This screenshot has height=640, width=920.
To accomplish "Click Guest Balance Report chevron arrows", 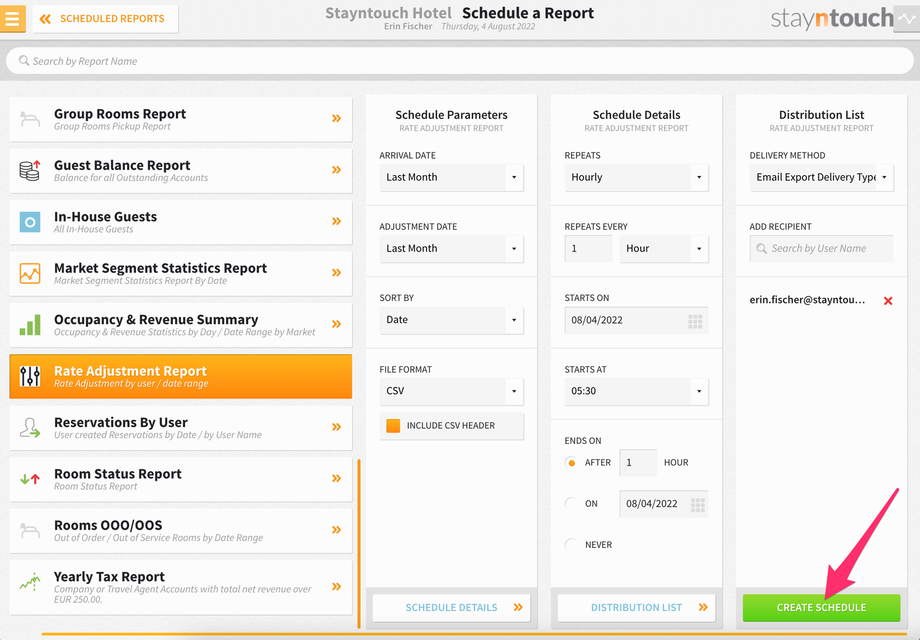I will coord(336,170).
